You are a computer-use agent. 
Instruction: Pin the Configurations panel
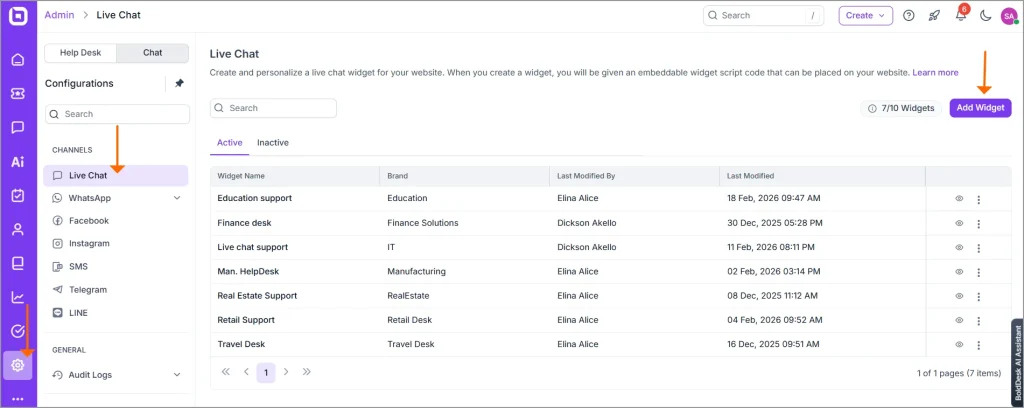[179, 84]
